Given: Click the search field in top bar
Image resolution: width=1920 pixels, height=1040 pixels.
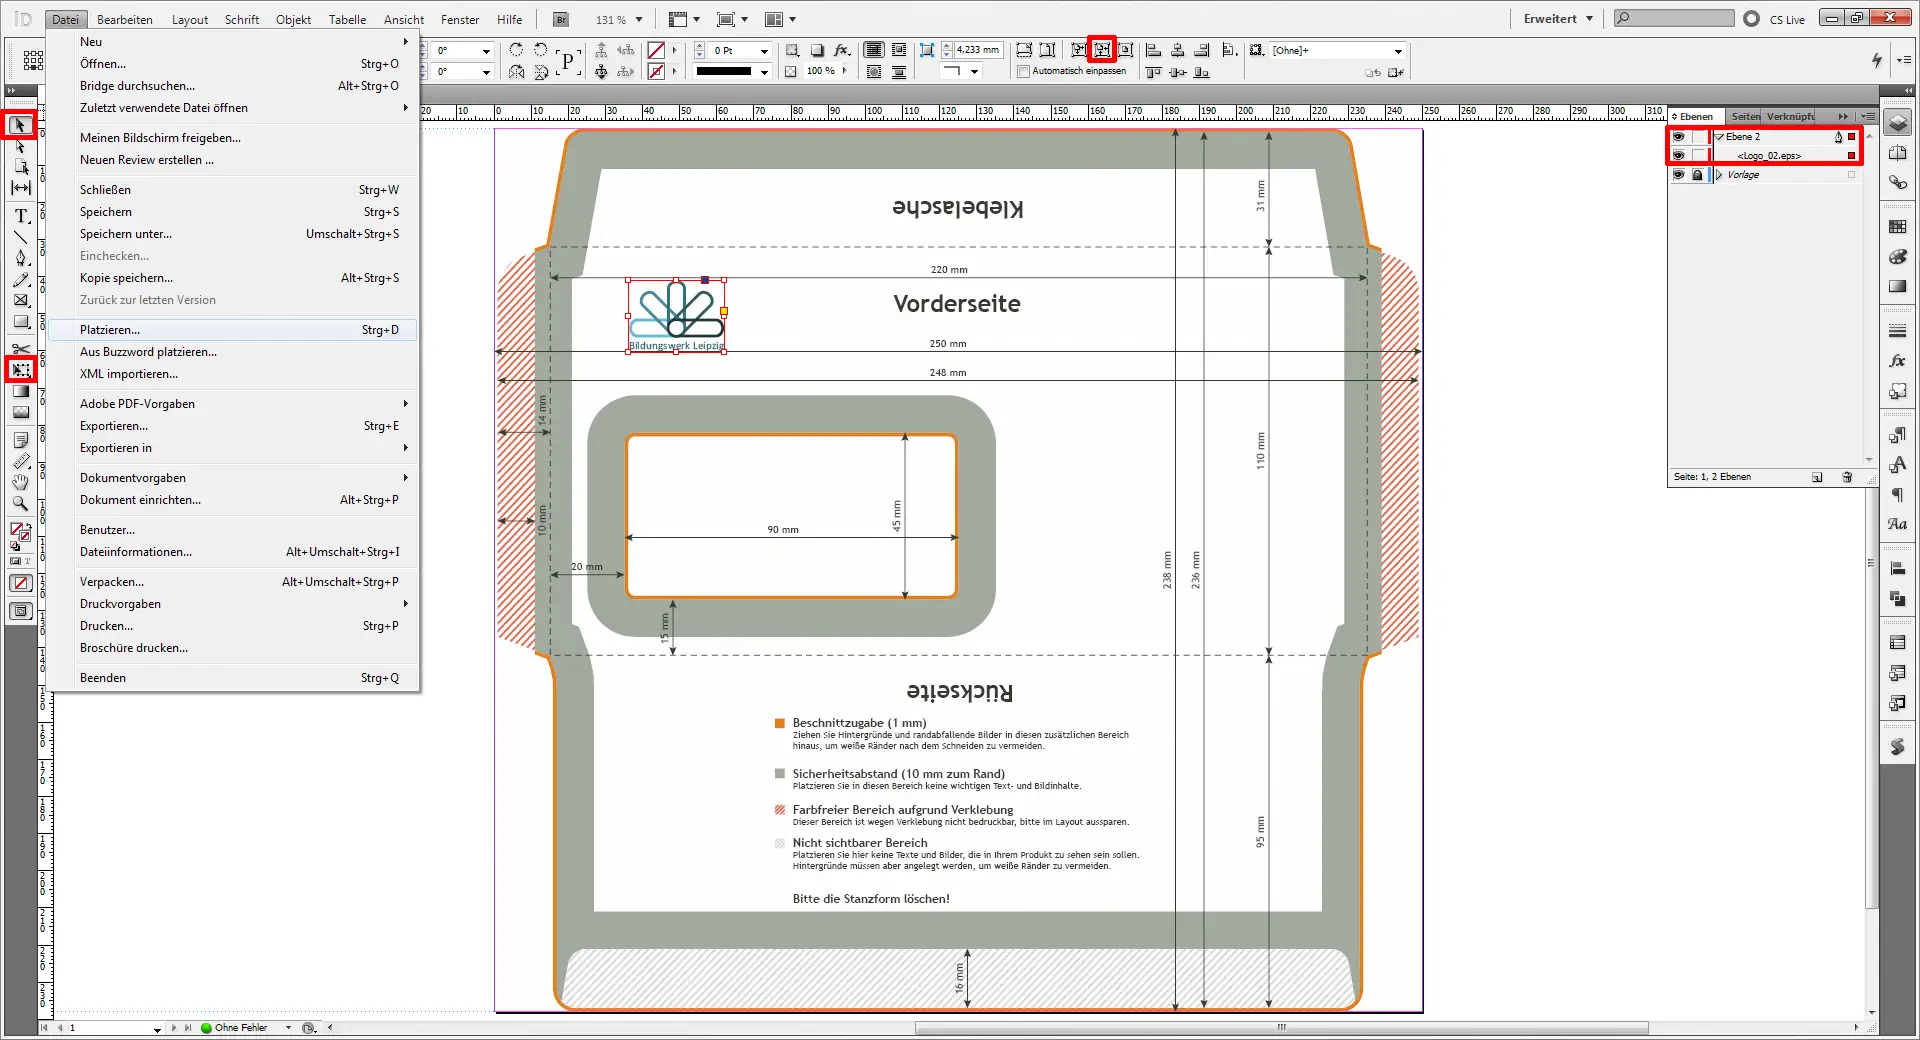Looking at the screenshot, I should click(1670, 18).
